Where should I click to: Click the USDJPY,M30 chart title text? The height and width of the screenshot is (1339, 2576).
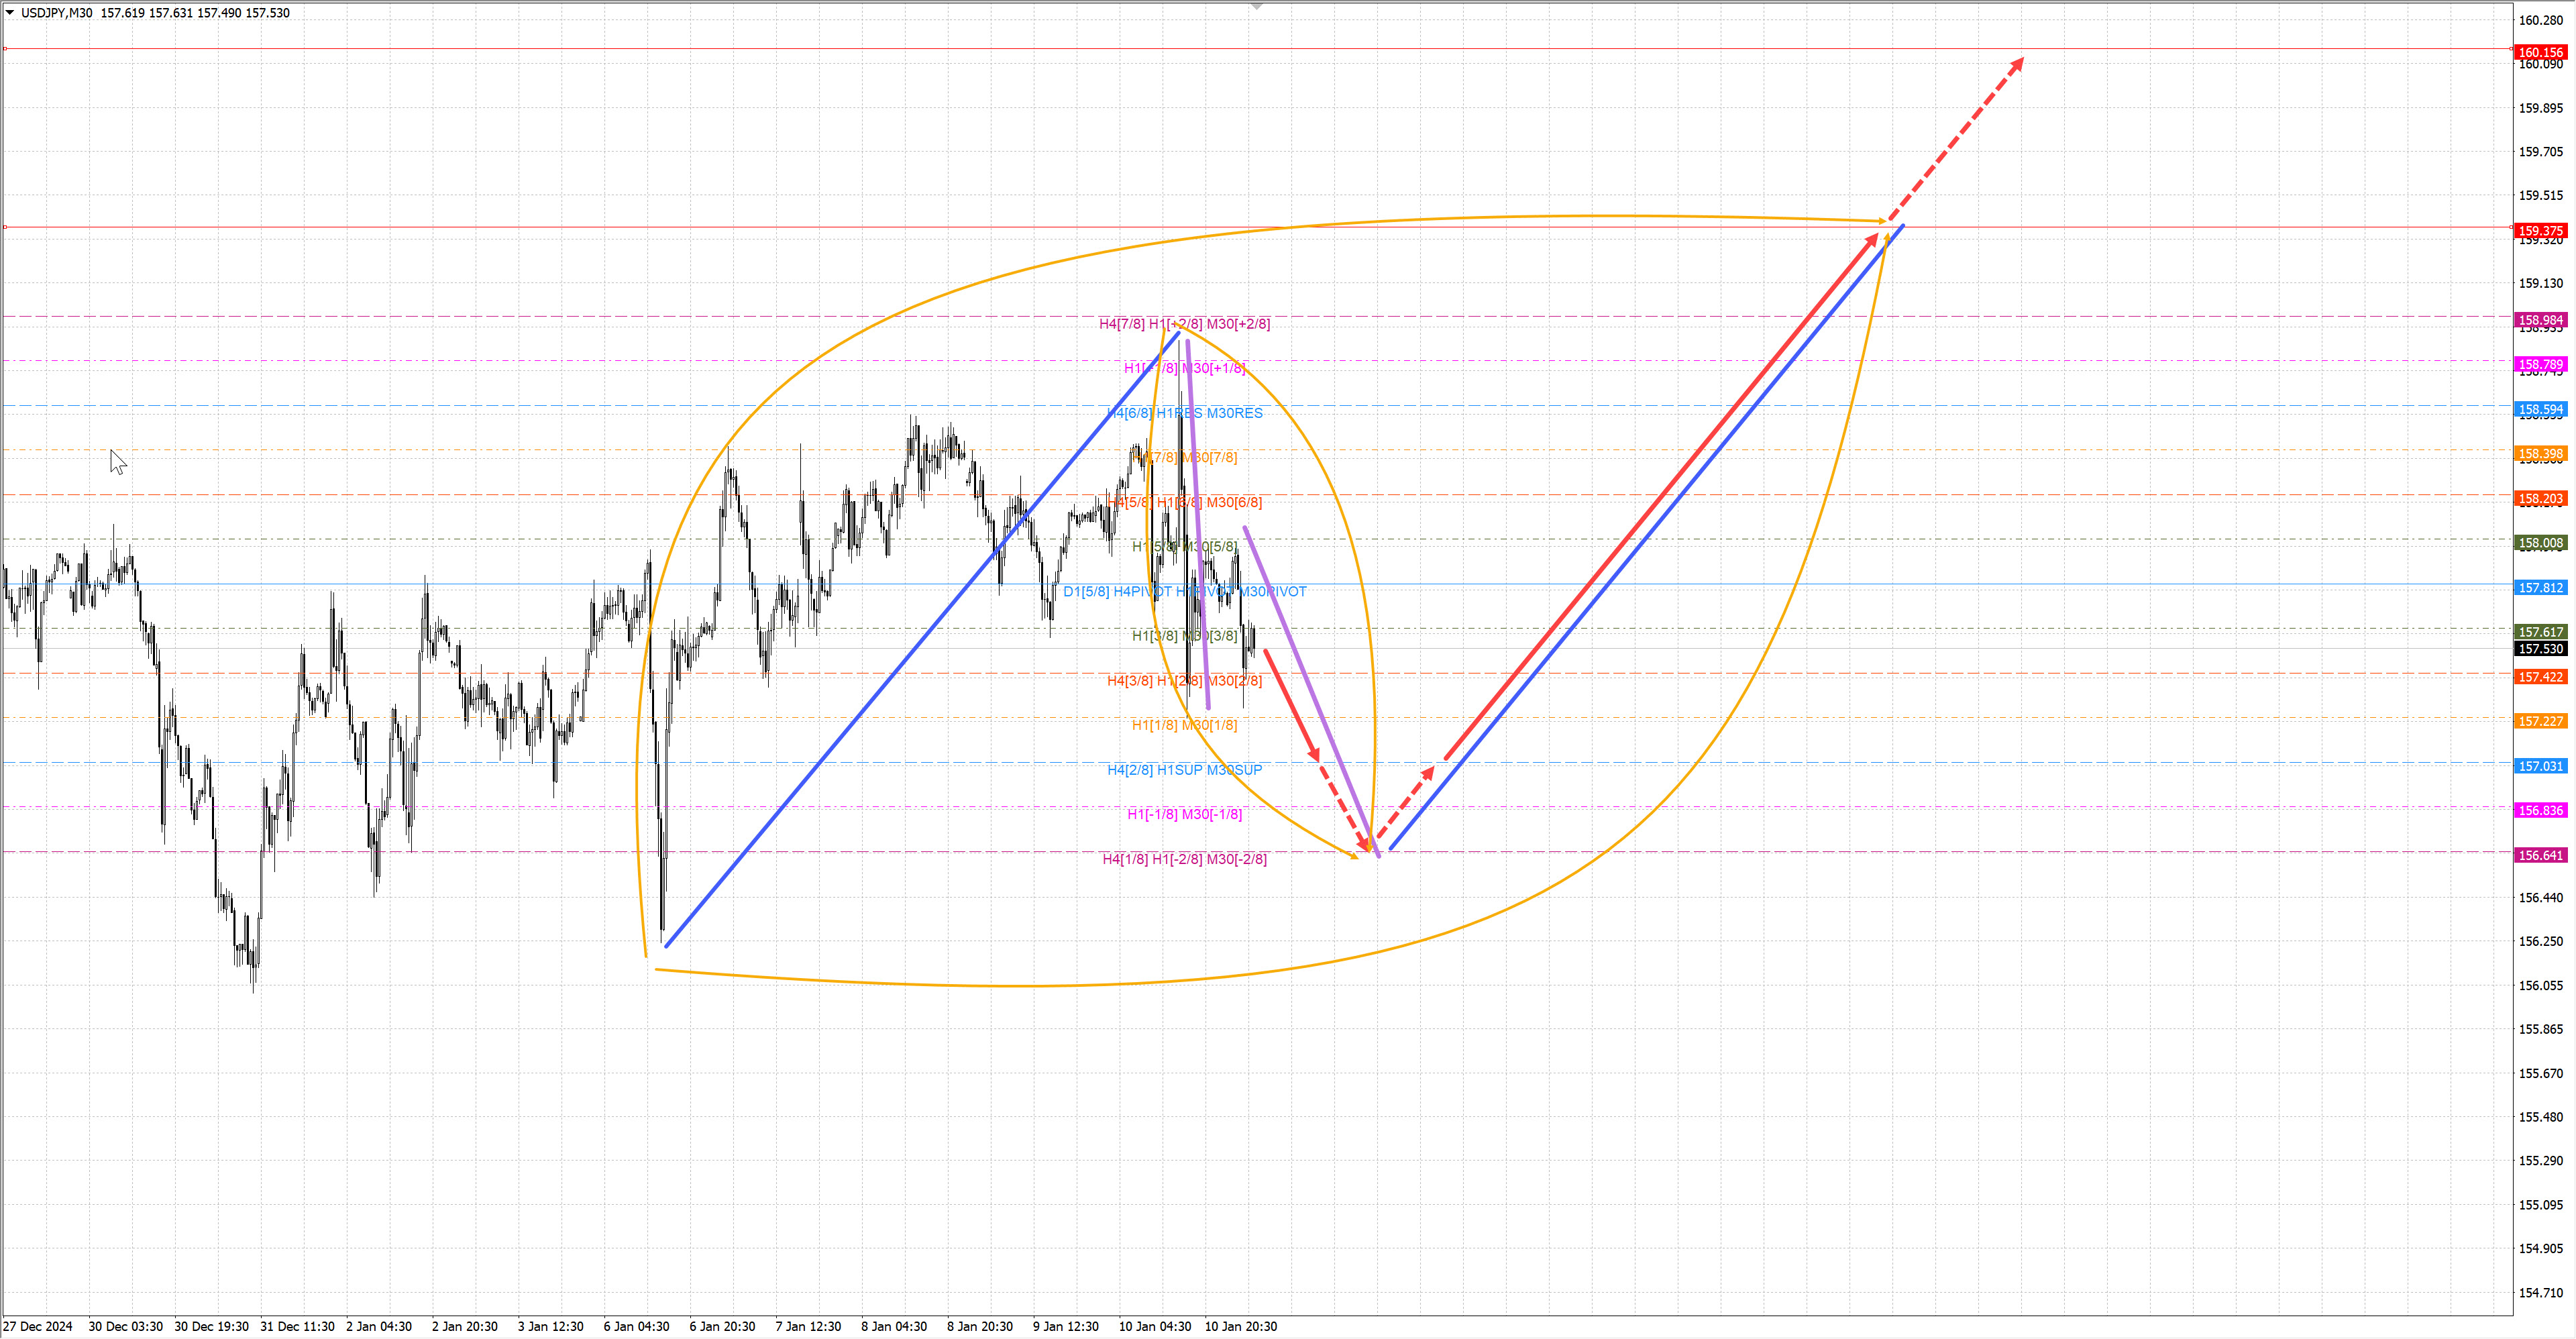pos(57,13)
